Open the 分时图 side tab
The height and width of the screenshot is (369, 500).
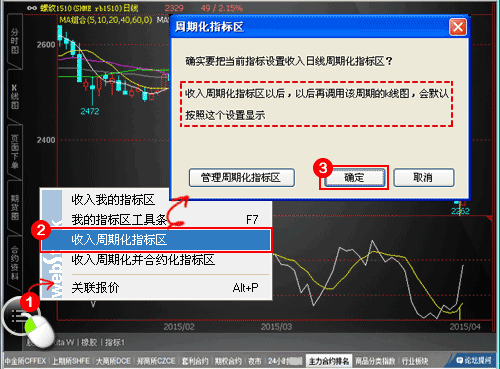[15, 41]
